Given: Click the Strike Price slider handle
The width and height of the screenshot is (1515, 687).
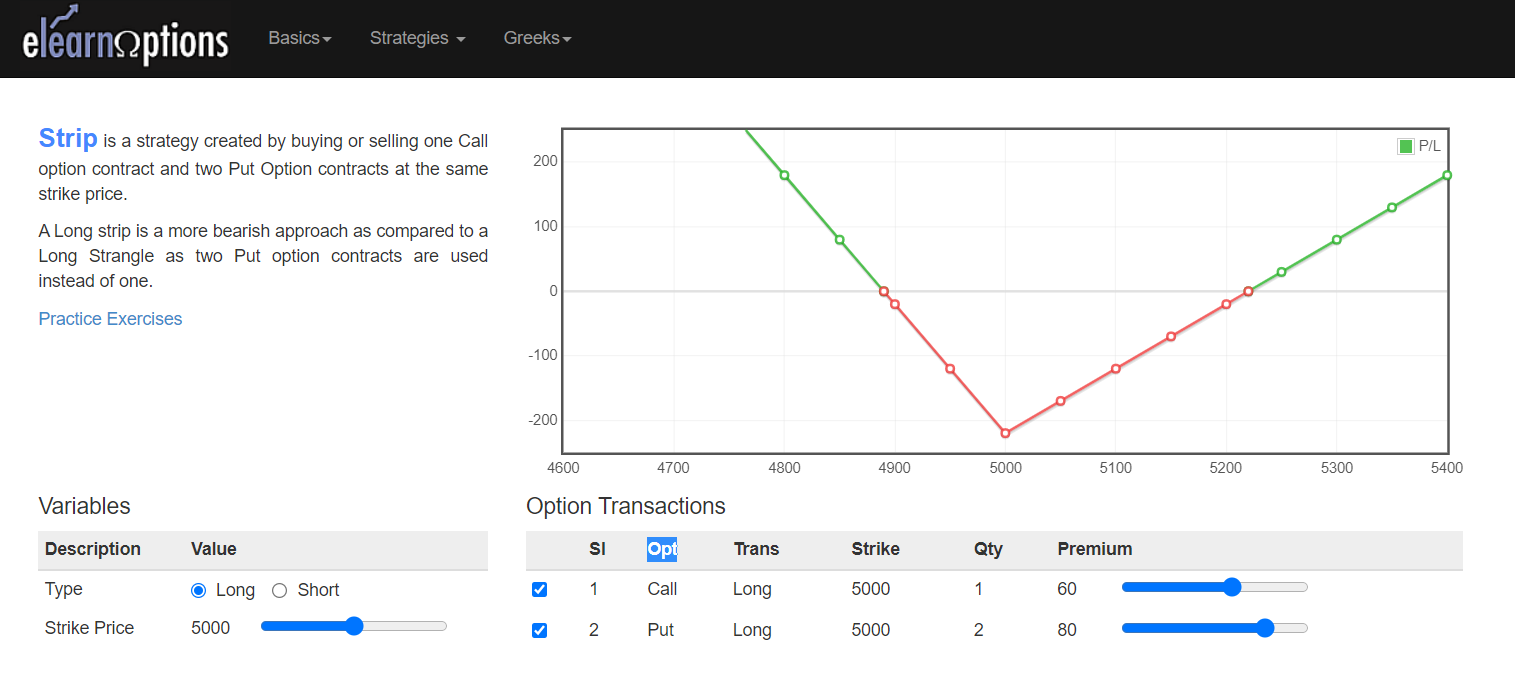Looking at the screenshot, I should pyautogui.click(x=354, y=626).
